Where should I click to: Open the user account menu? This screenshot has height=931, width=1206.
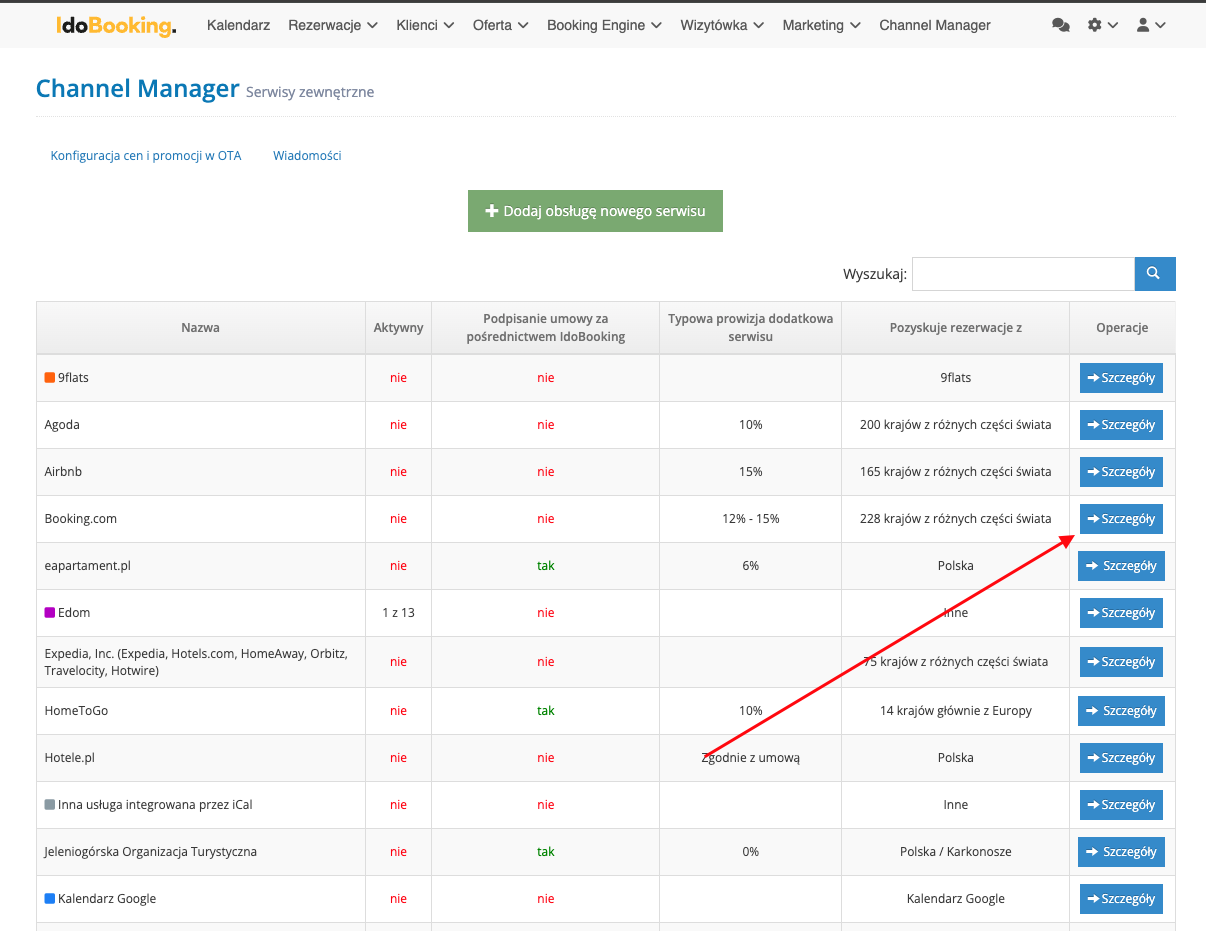click(1151, 25)
